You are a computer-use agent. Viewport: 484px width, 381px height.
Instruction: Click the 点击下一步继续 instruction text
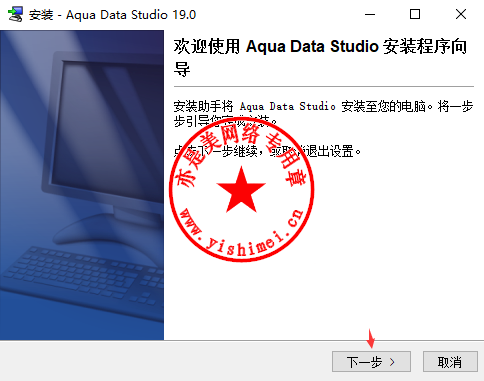[267, 151]
